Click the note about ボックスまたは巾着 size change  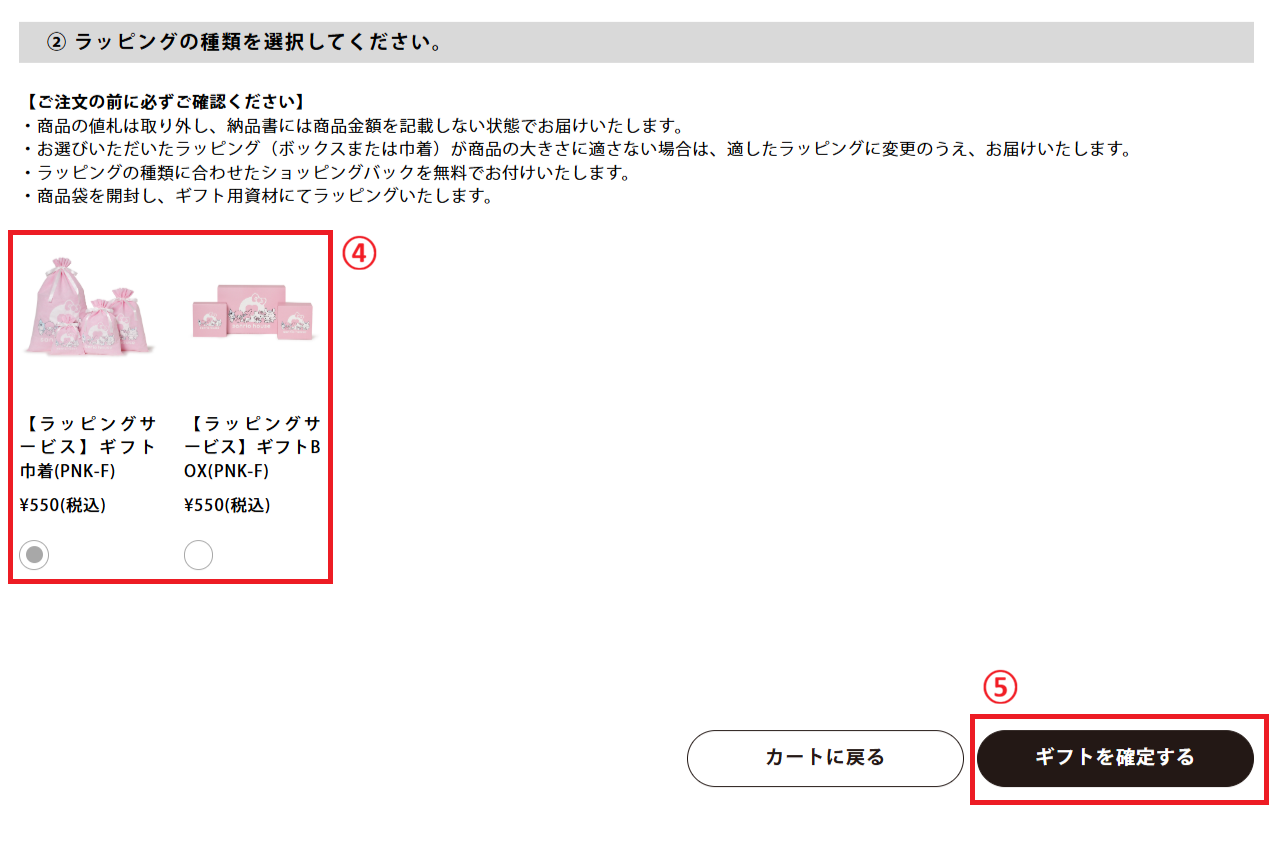tap(575, 150)
